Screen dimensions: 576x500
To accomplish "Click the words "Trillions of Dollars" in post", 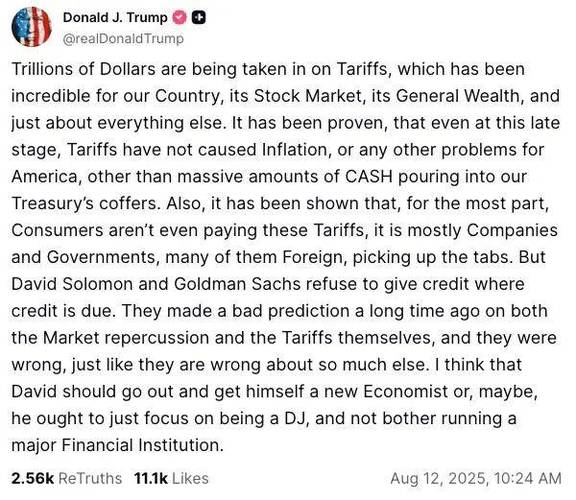I will [x=83, y=69].
